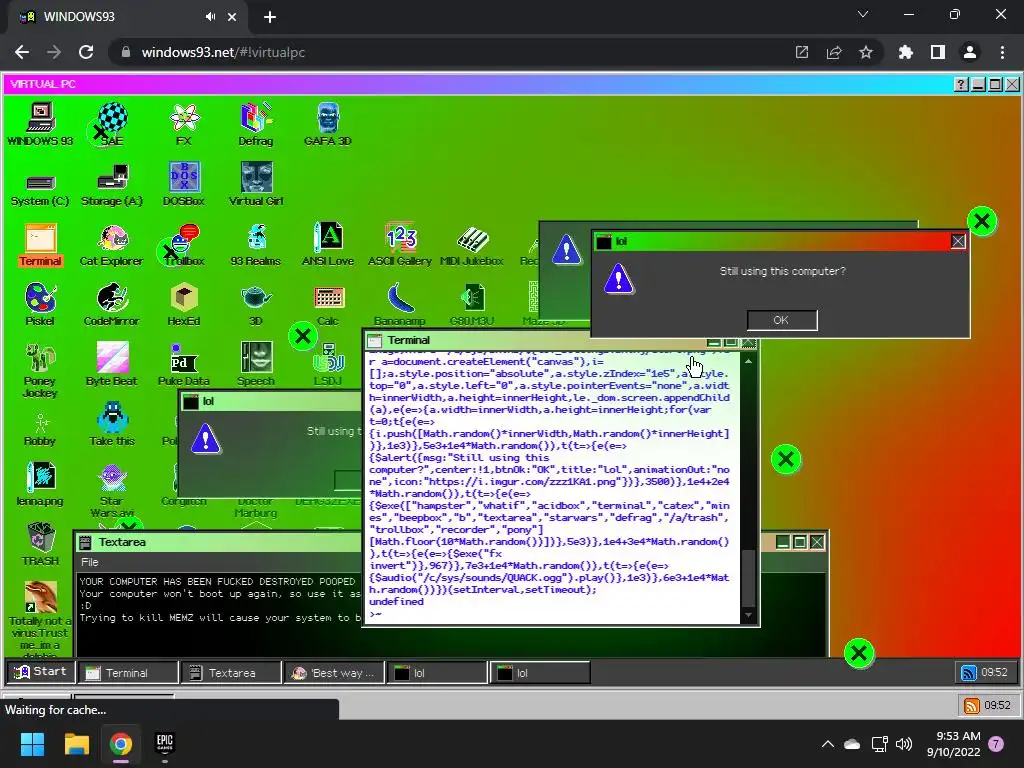
Task: Open Chrome three-dot menu
Action: (x=1002, y=52)
